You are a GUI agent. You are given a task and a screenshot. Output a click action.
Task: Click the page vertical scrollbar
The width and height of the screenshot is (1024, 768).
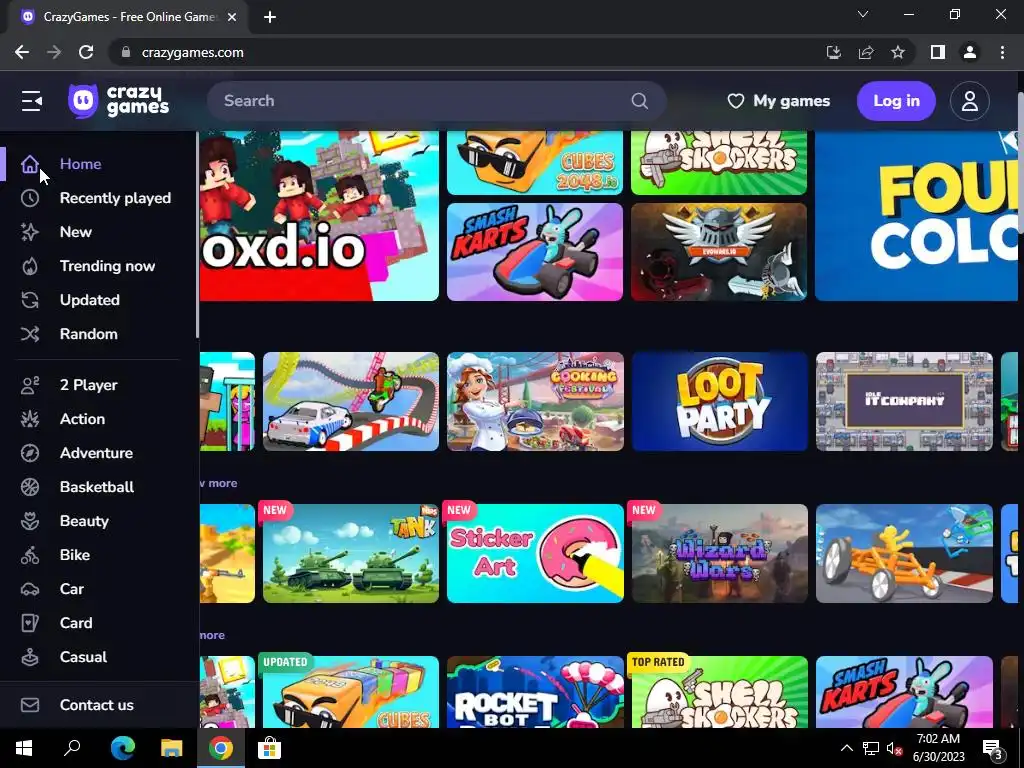(x=1020, y=163)
